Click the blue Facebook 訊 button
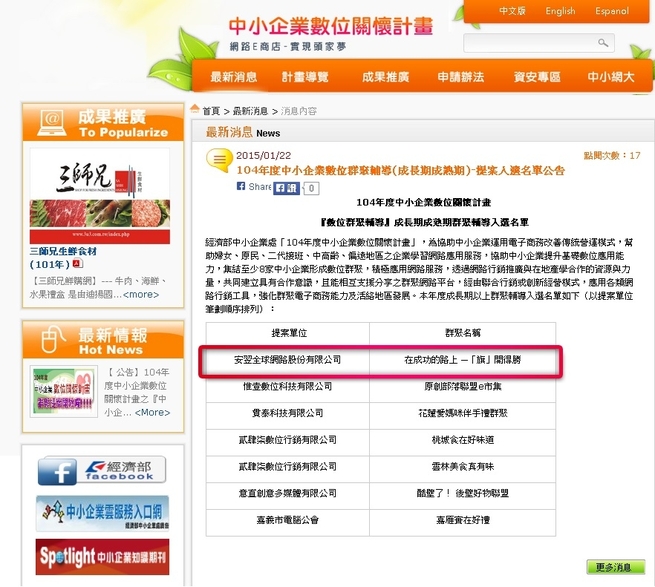Screen dimensions: 655x587 pyautogui.click(x=285, y=188)
